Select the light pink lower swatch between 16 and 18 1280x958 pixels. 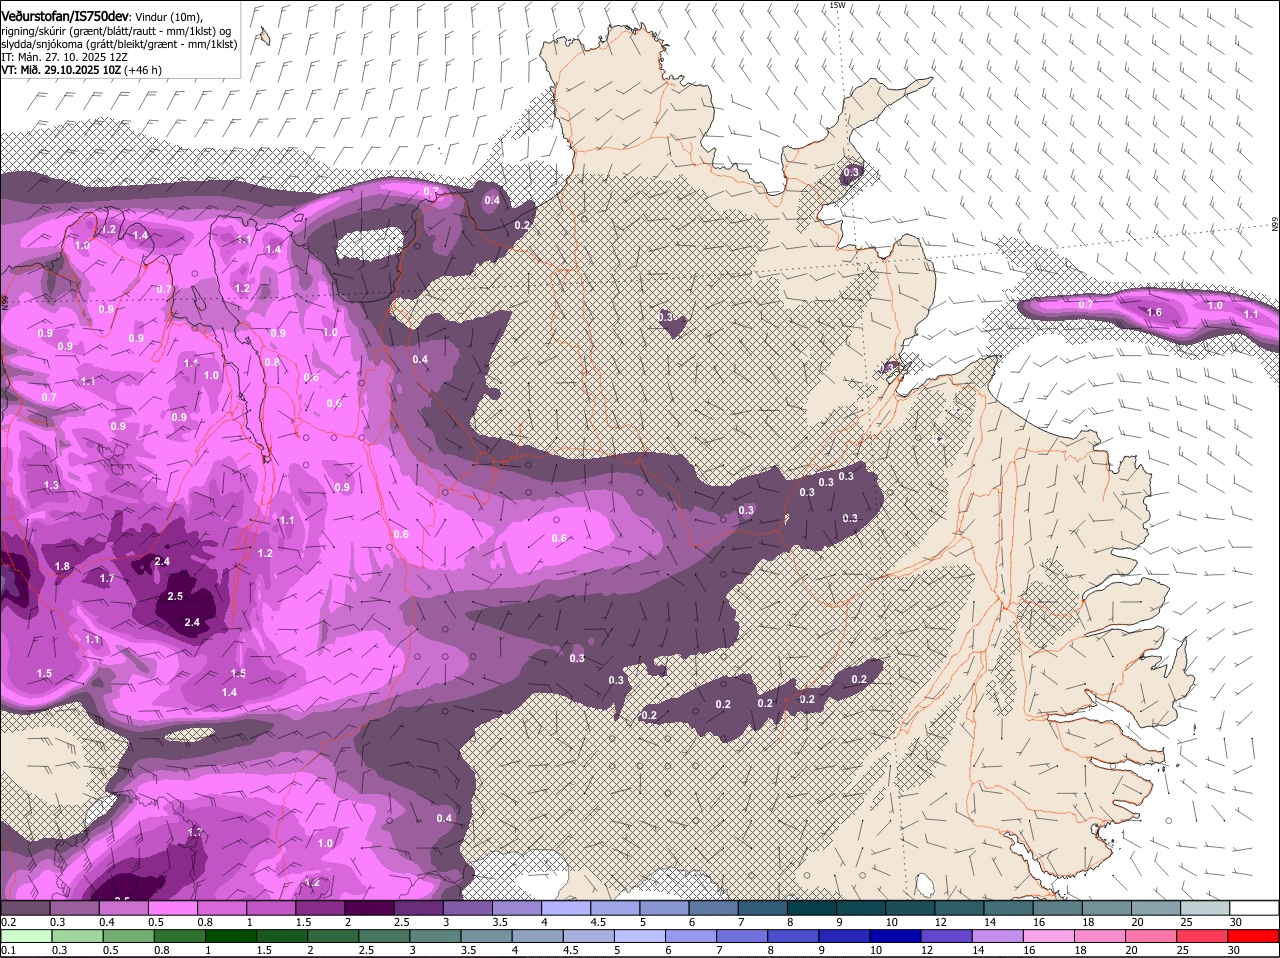coord(1051,936)
